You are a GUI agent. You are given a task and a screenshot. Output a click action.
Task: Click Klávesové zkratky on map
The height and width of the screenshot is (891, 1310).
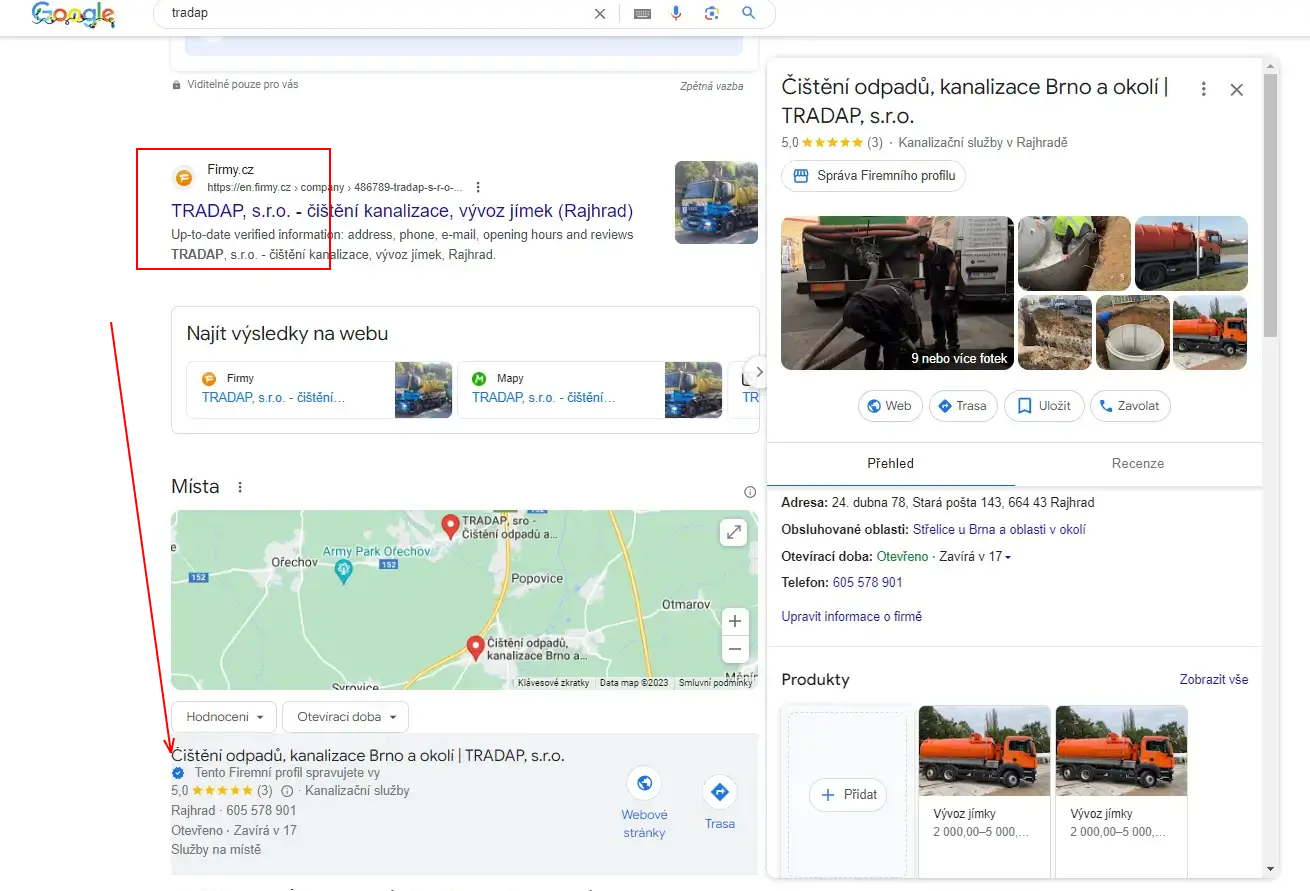coord(553,683)
